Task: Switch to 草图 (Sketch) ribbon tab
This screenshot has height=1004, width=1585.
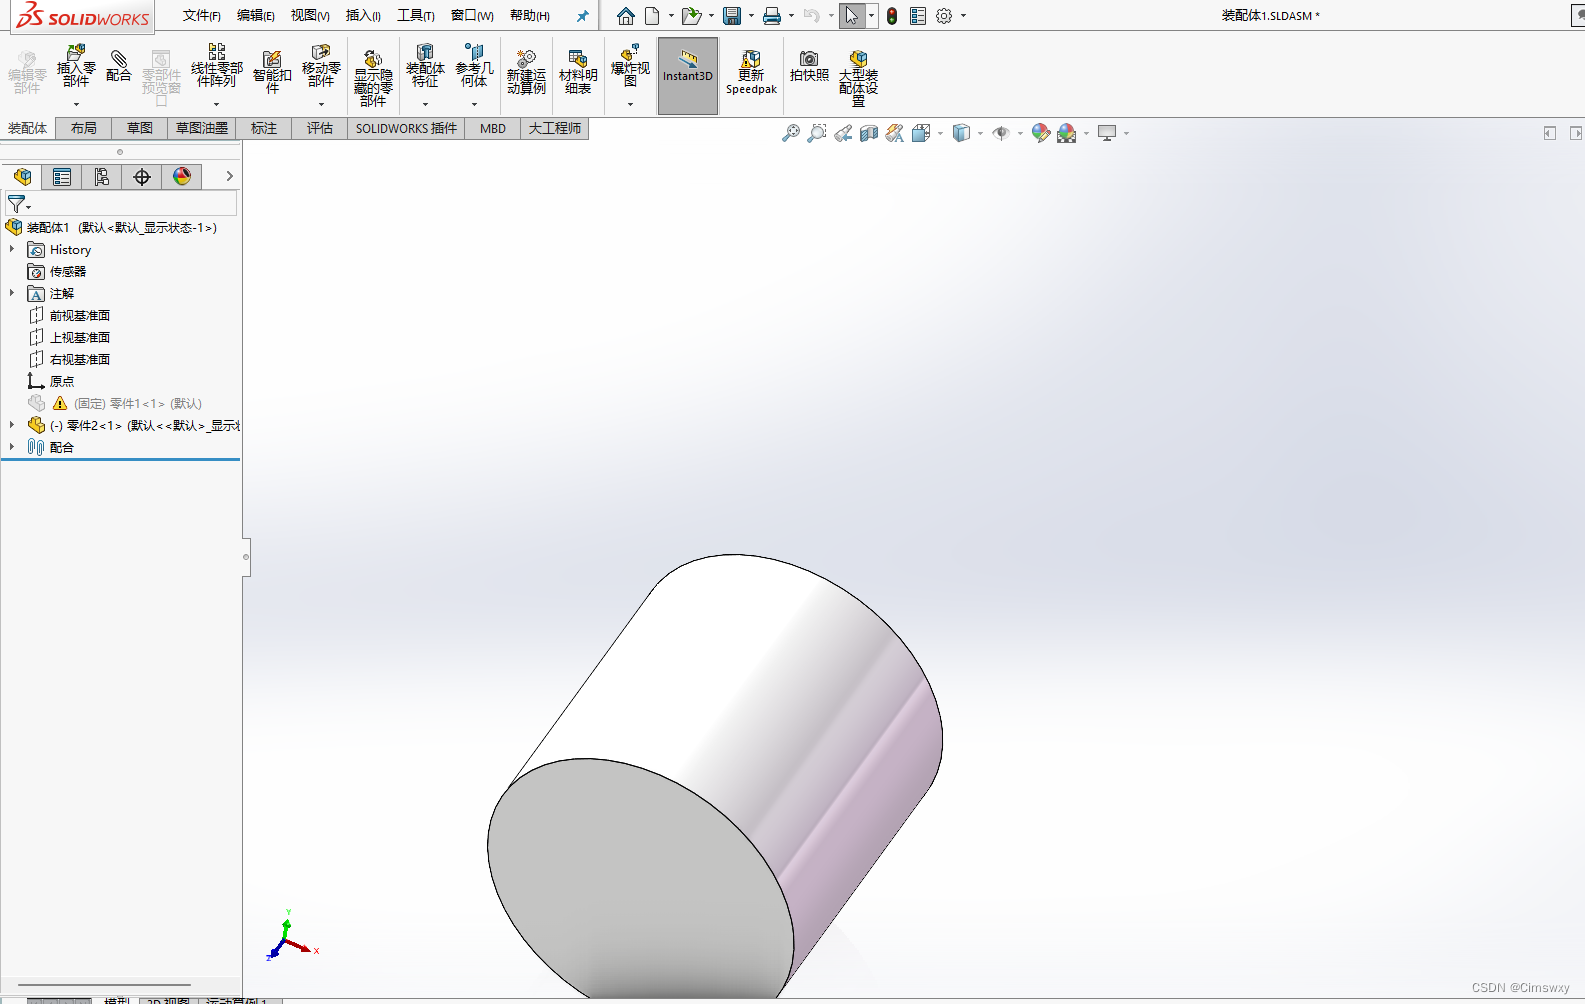Action: (140, 128)
